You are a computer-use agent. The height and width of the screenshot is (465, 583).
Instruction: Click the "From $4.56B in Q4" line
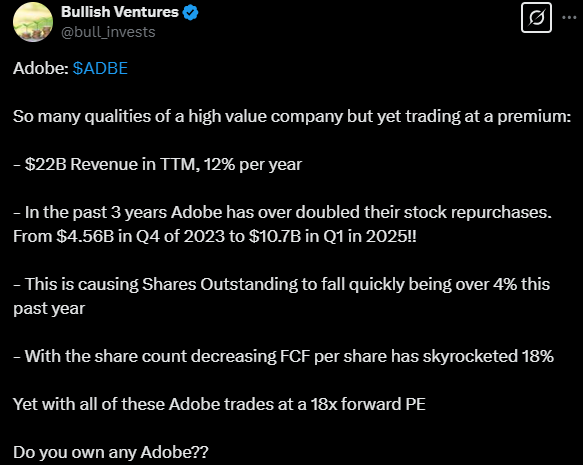[x=215, y=236]
